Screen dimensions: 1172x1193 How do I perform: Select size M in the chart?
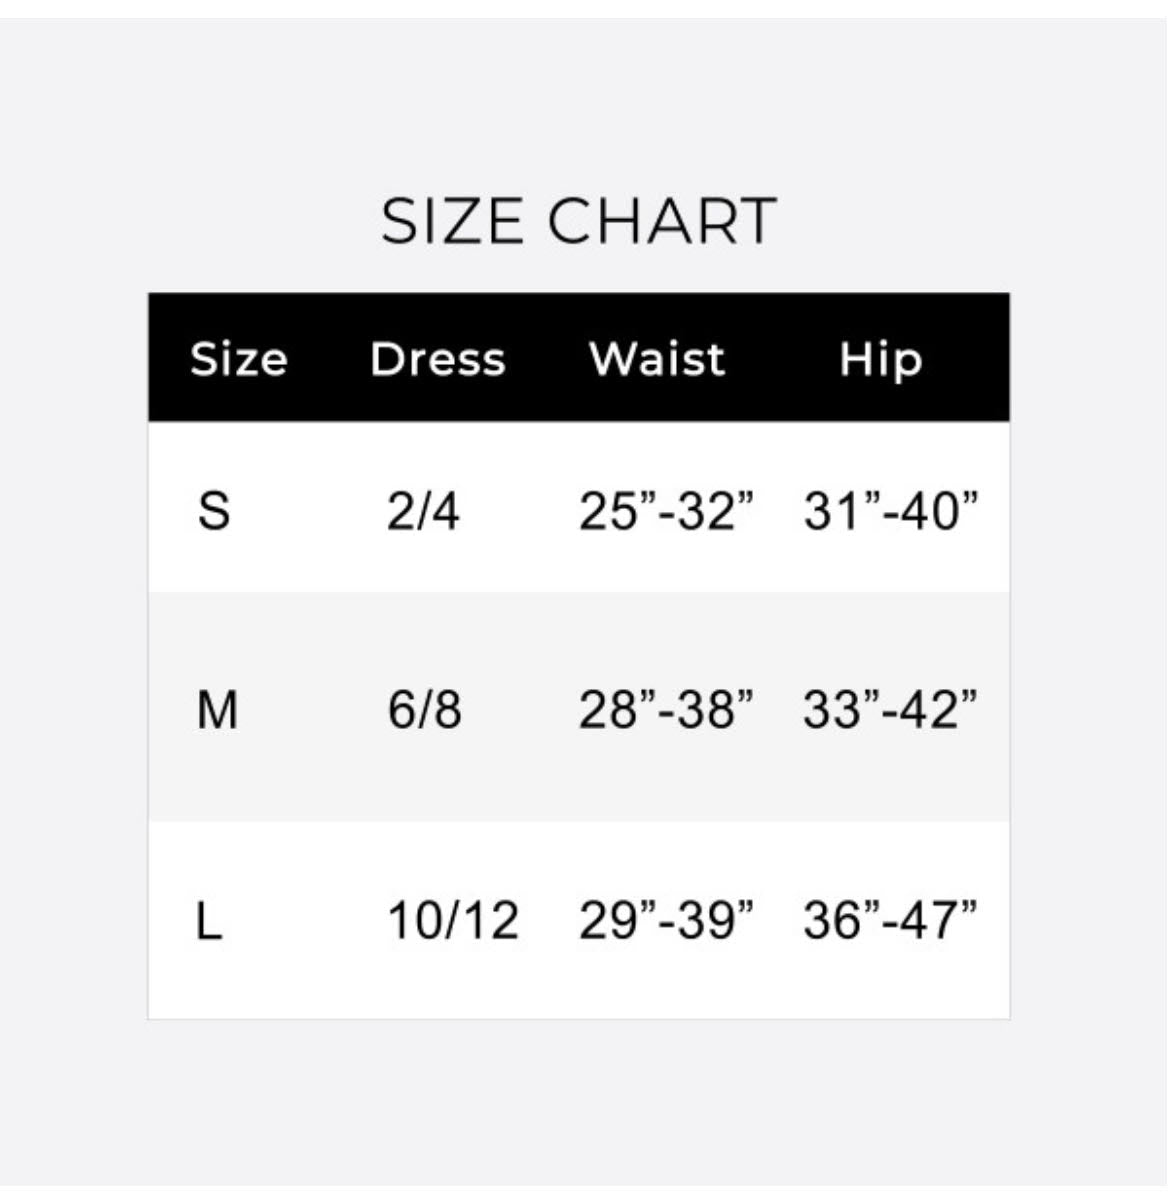[217, 710]
